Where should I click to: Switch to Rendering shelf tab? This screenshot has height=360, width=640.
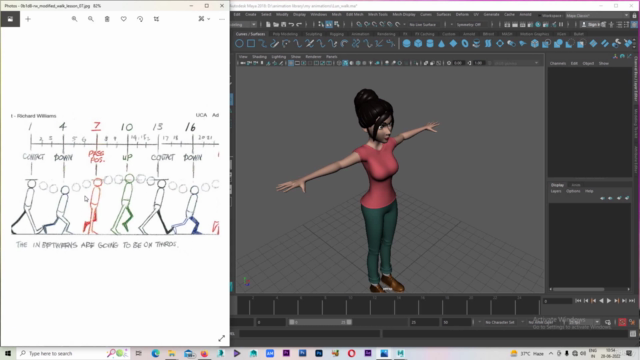(386, 34)
